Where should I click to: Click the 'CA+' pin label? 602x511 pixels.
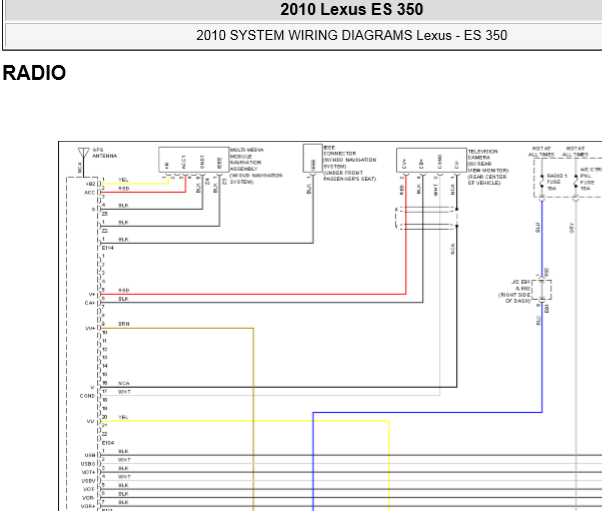click(x=89, y=303)
